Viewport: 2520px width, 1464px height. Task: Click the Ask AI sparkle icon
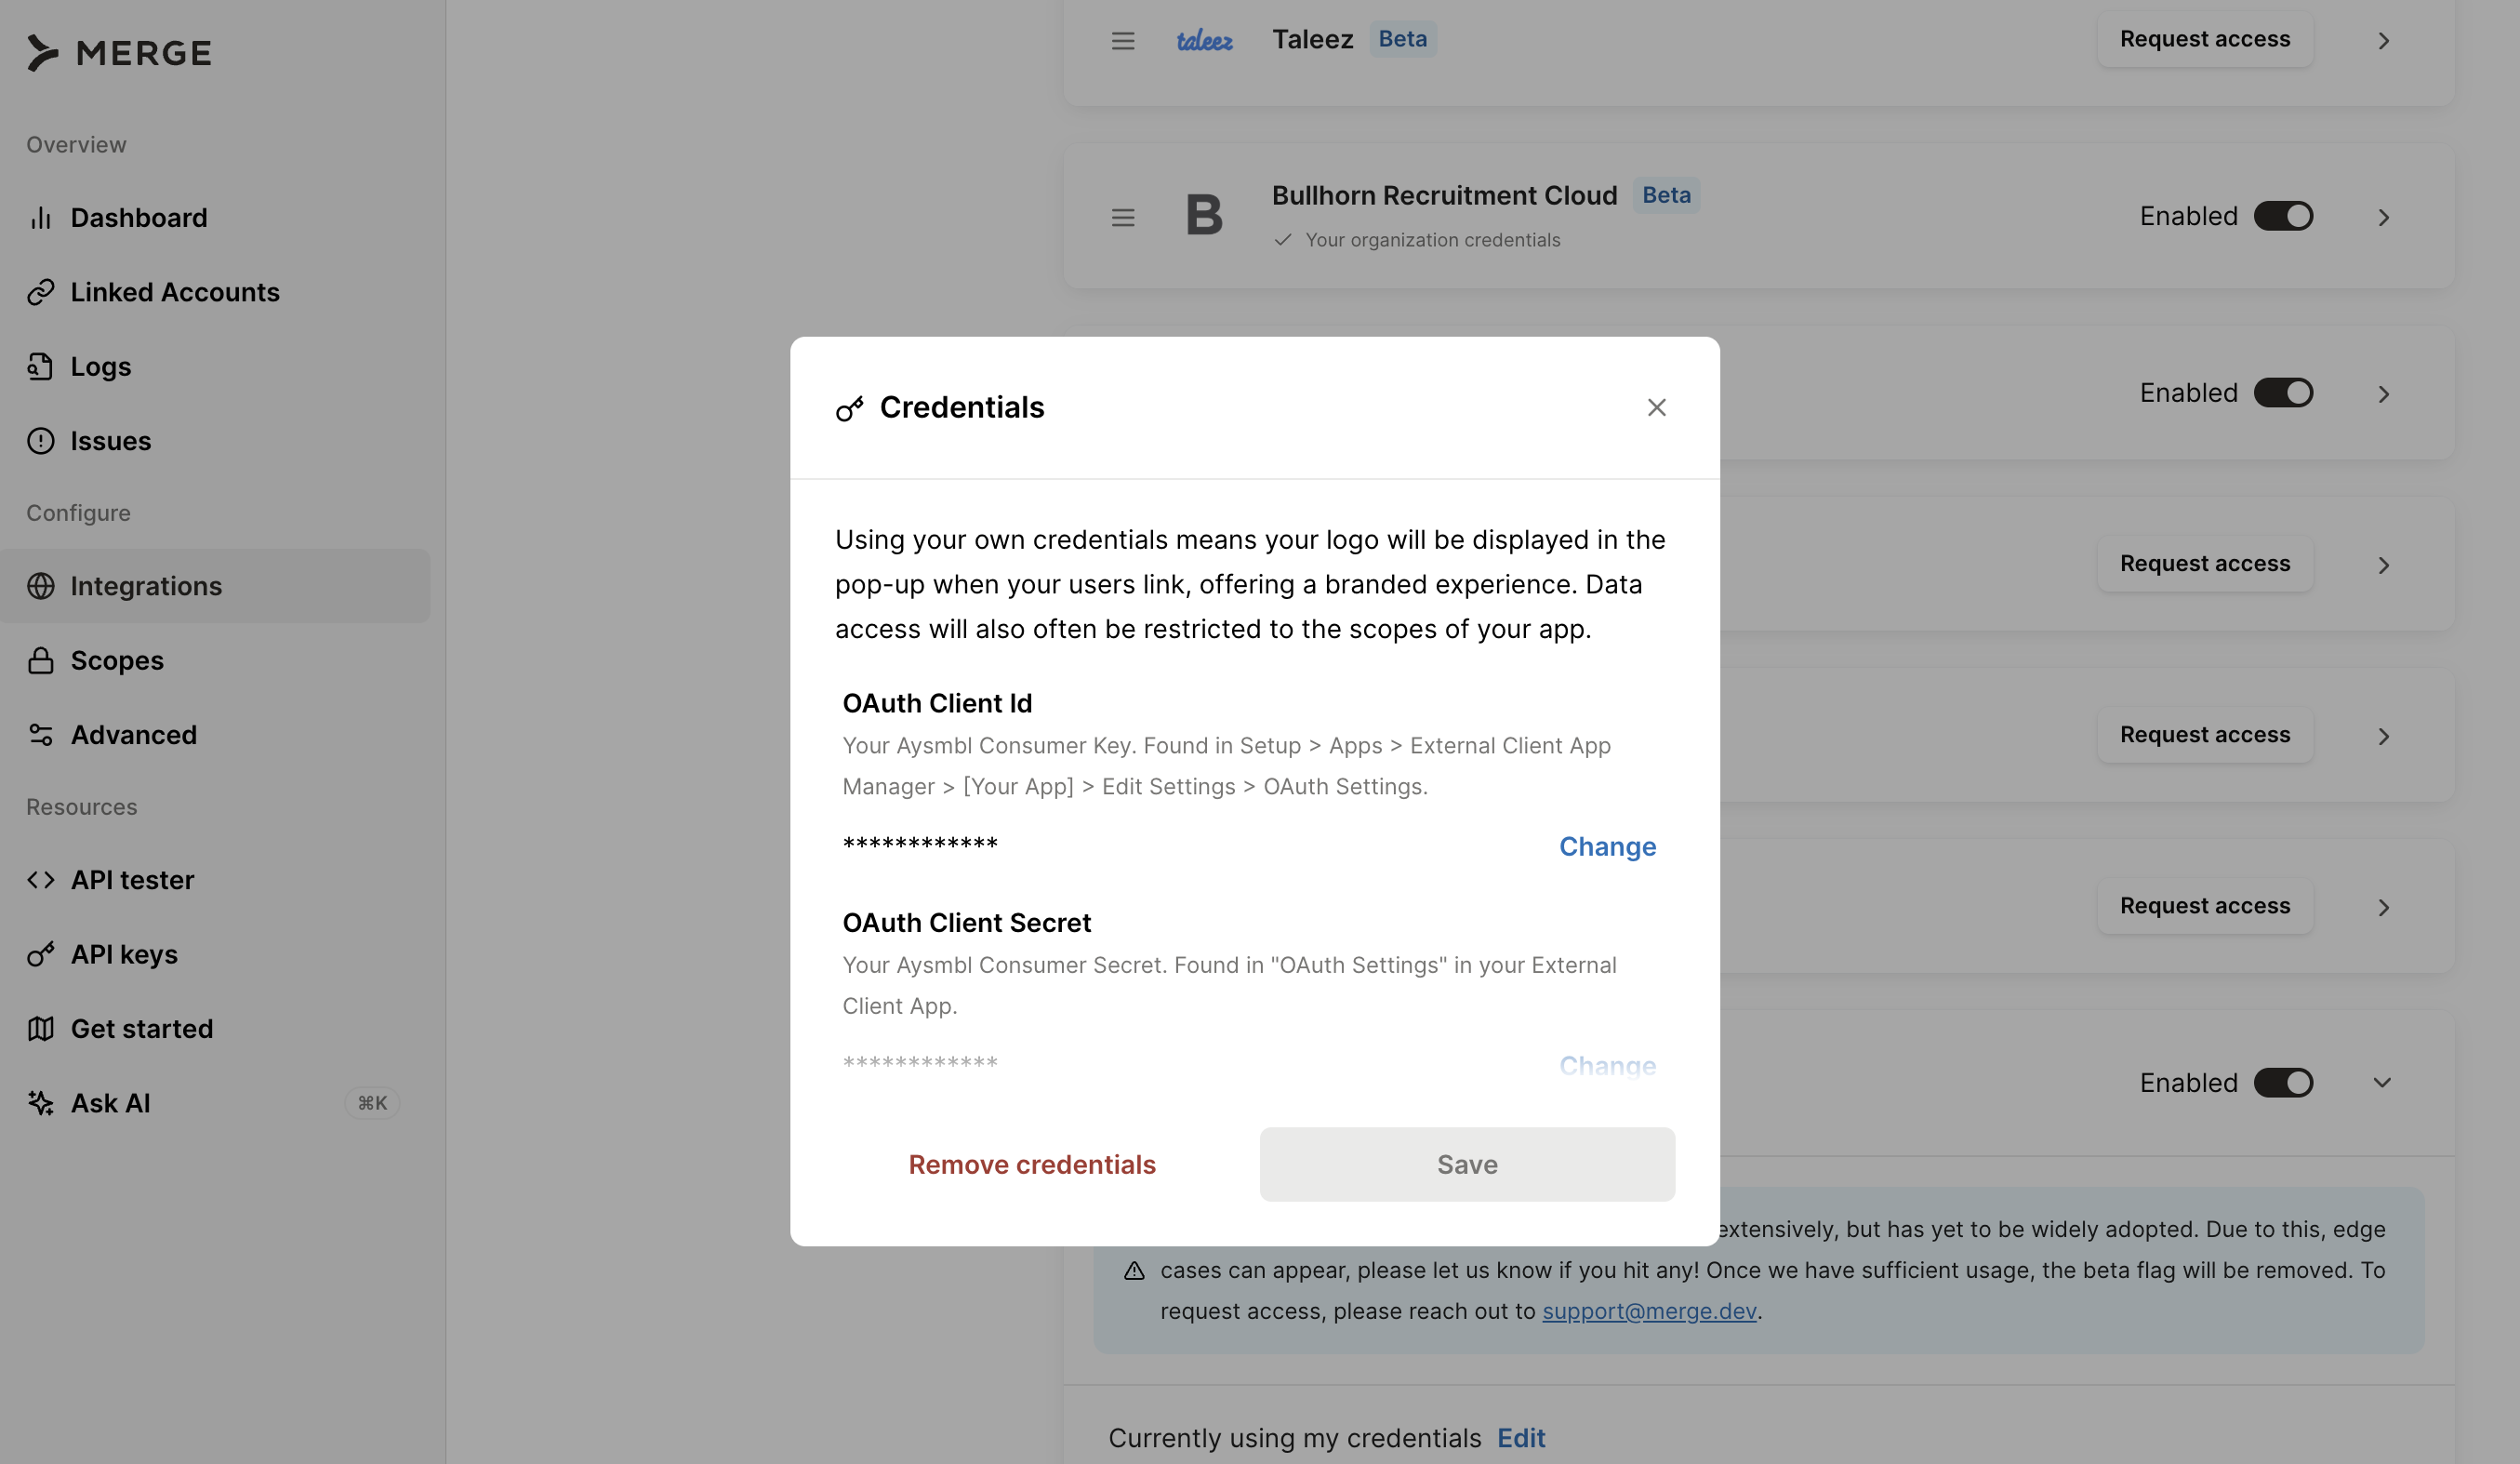click(x=40, y=1103)
